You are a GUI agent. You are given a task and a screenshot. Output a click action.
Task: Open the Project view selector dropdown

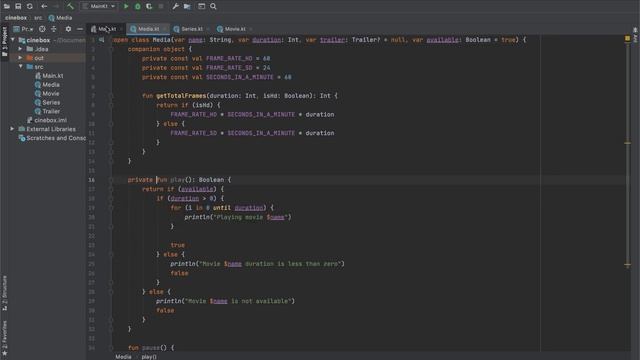23,29
